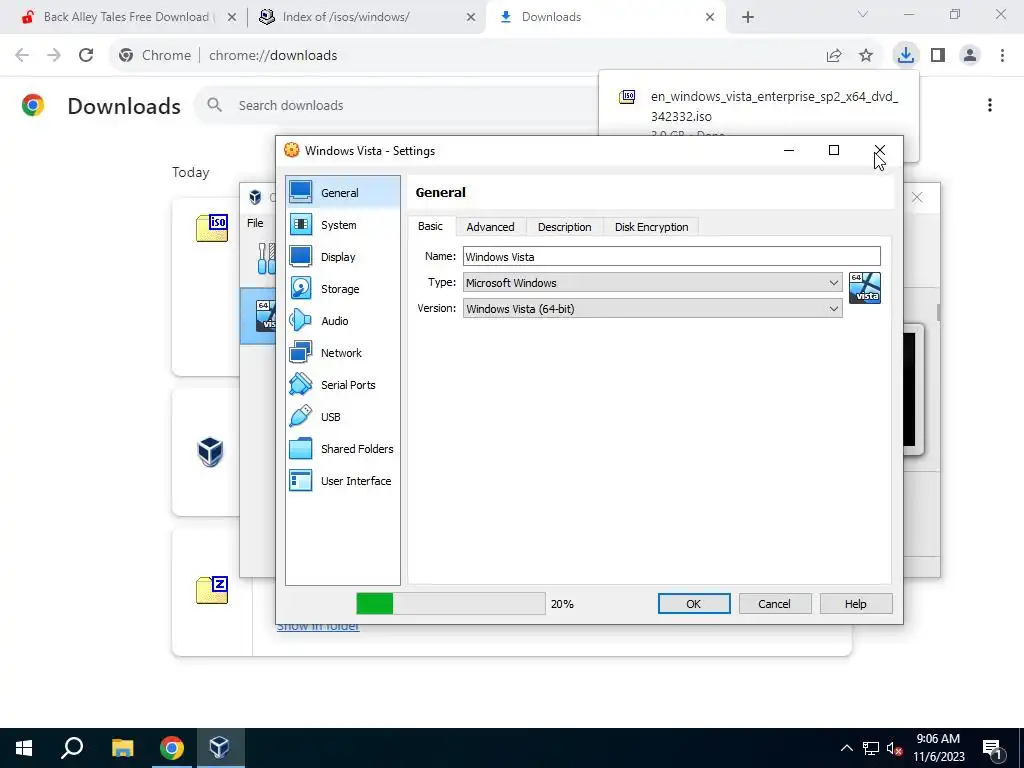Click the Chrome downloads toolbar icon
The height and width of the screenshot is (768, 1024).
point(905,55)
